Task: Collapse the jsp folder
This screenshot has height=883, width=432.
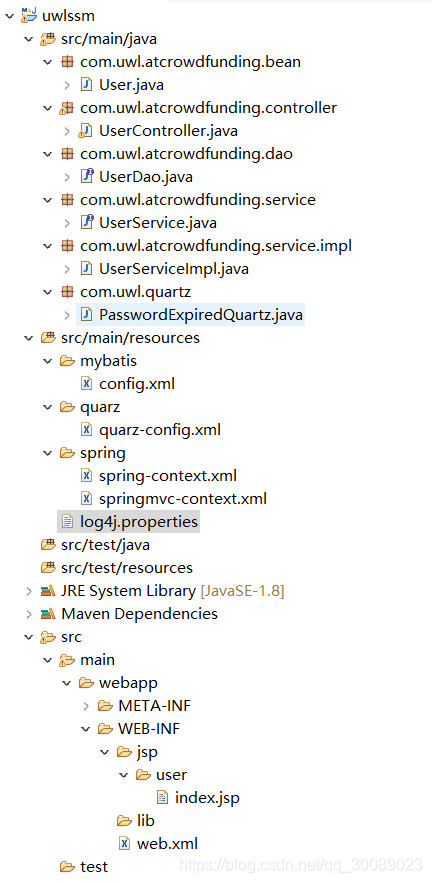Action: pos(105,752)
